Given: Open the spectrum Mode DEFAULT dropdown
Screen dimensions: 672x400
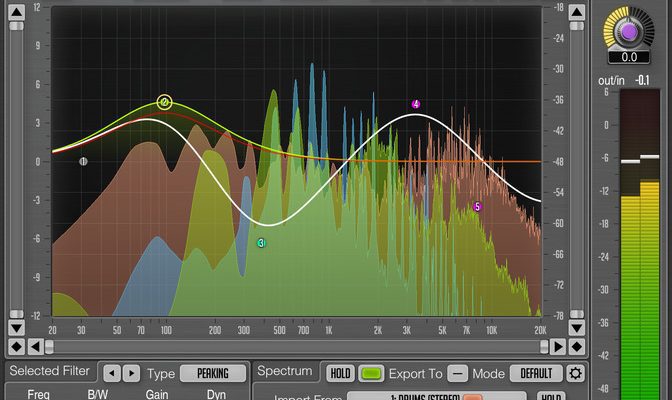Looking at the screenshot, I should (x=536, y=373).
